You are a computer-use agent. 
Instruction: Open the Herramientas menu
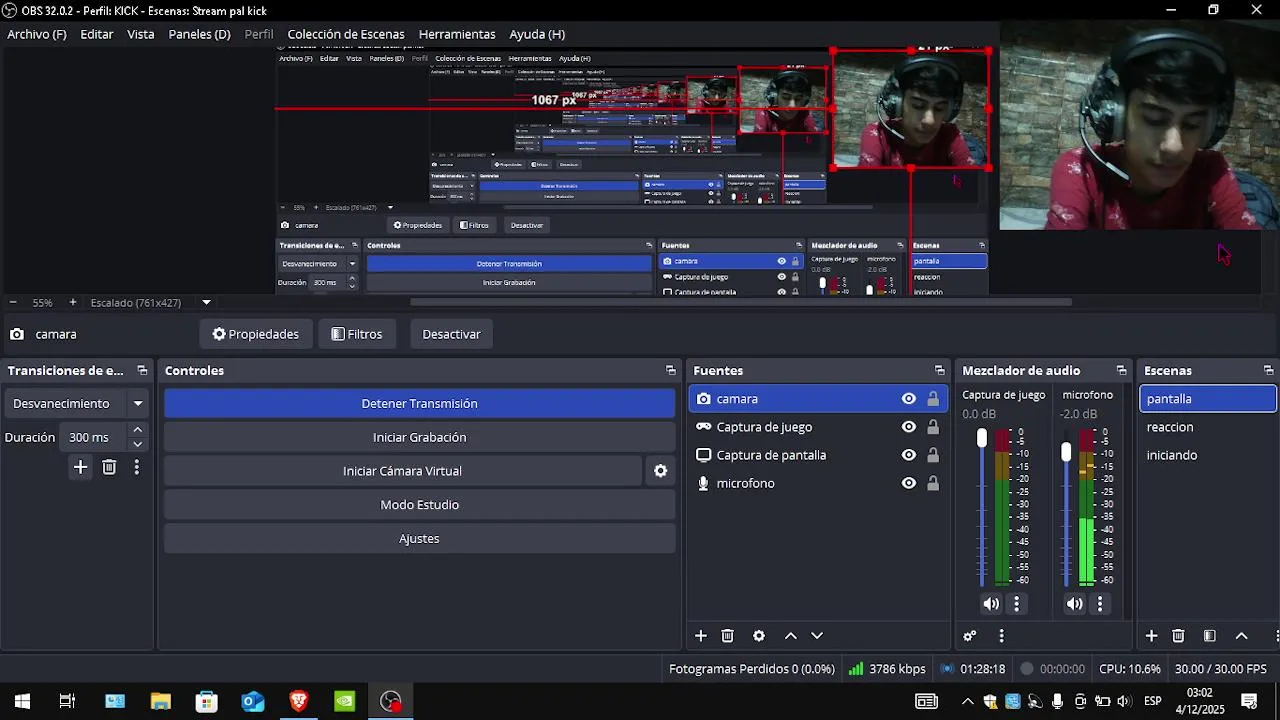pyautogui.click(x=457, y=34)
